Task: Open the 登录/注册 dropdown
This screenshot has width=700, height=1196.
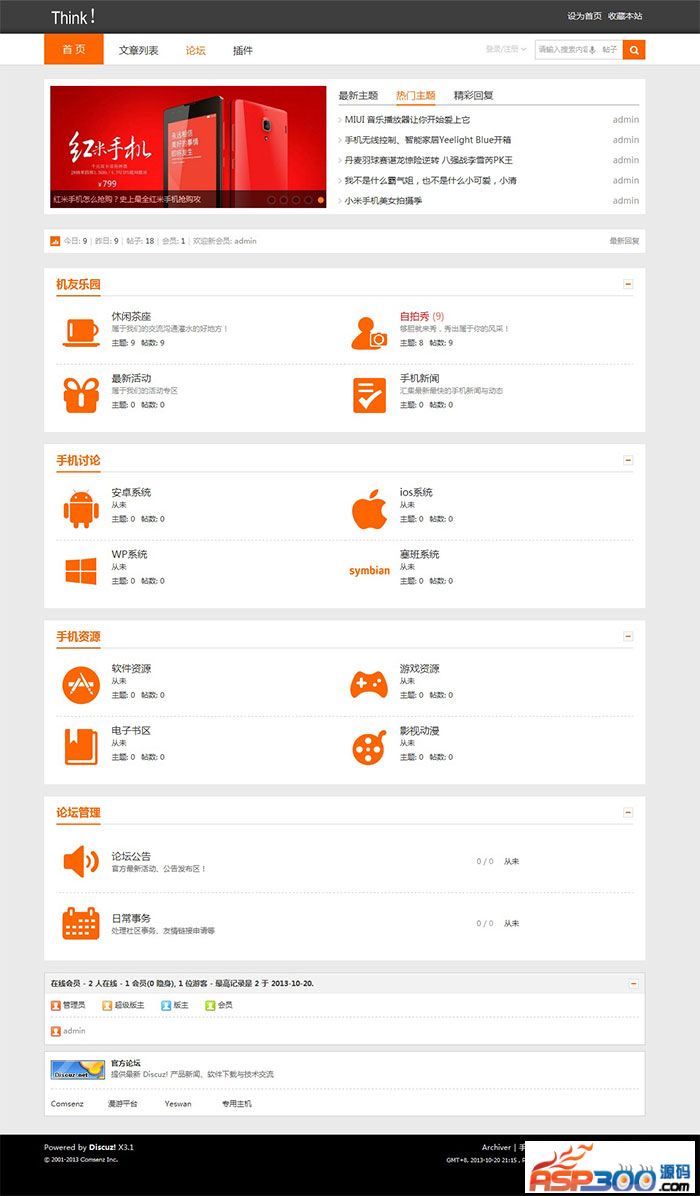Action: pos(506,49)
